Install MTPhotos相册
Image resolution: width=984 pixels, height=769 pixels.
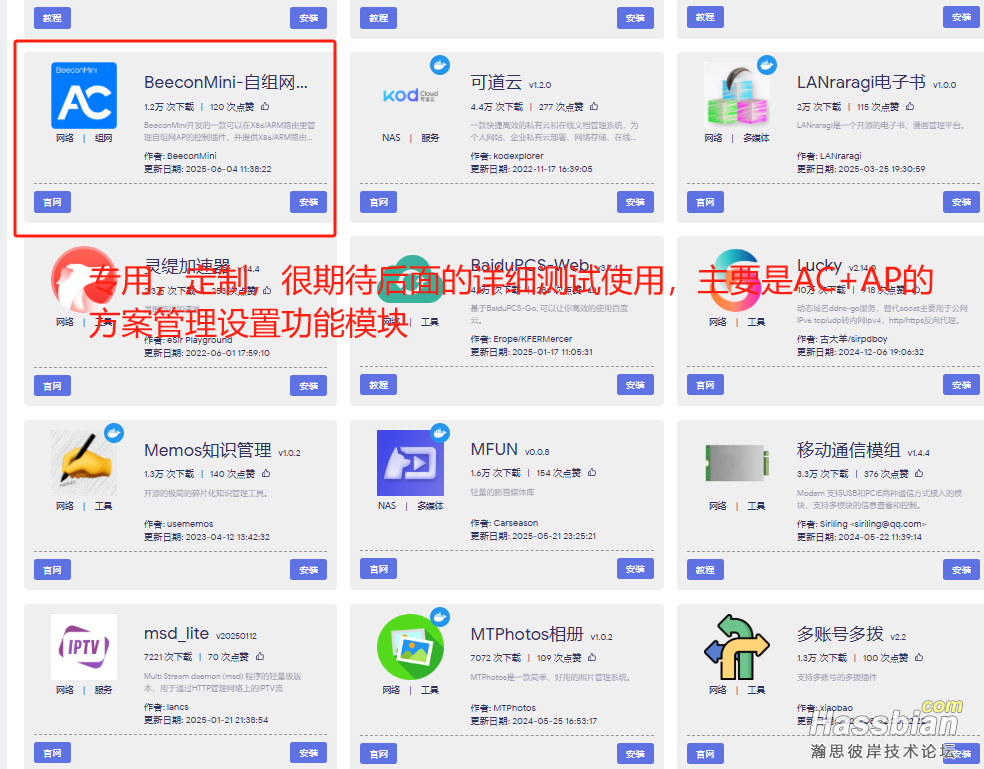pos(635,754)
